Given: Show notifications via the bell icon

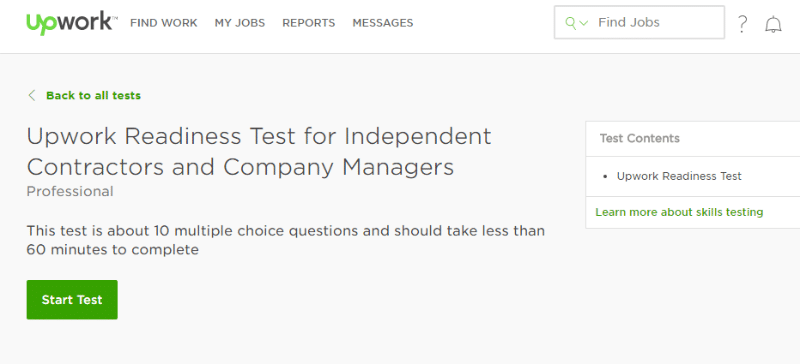Looking at the screenshot, I should point(773,24).
